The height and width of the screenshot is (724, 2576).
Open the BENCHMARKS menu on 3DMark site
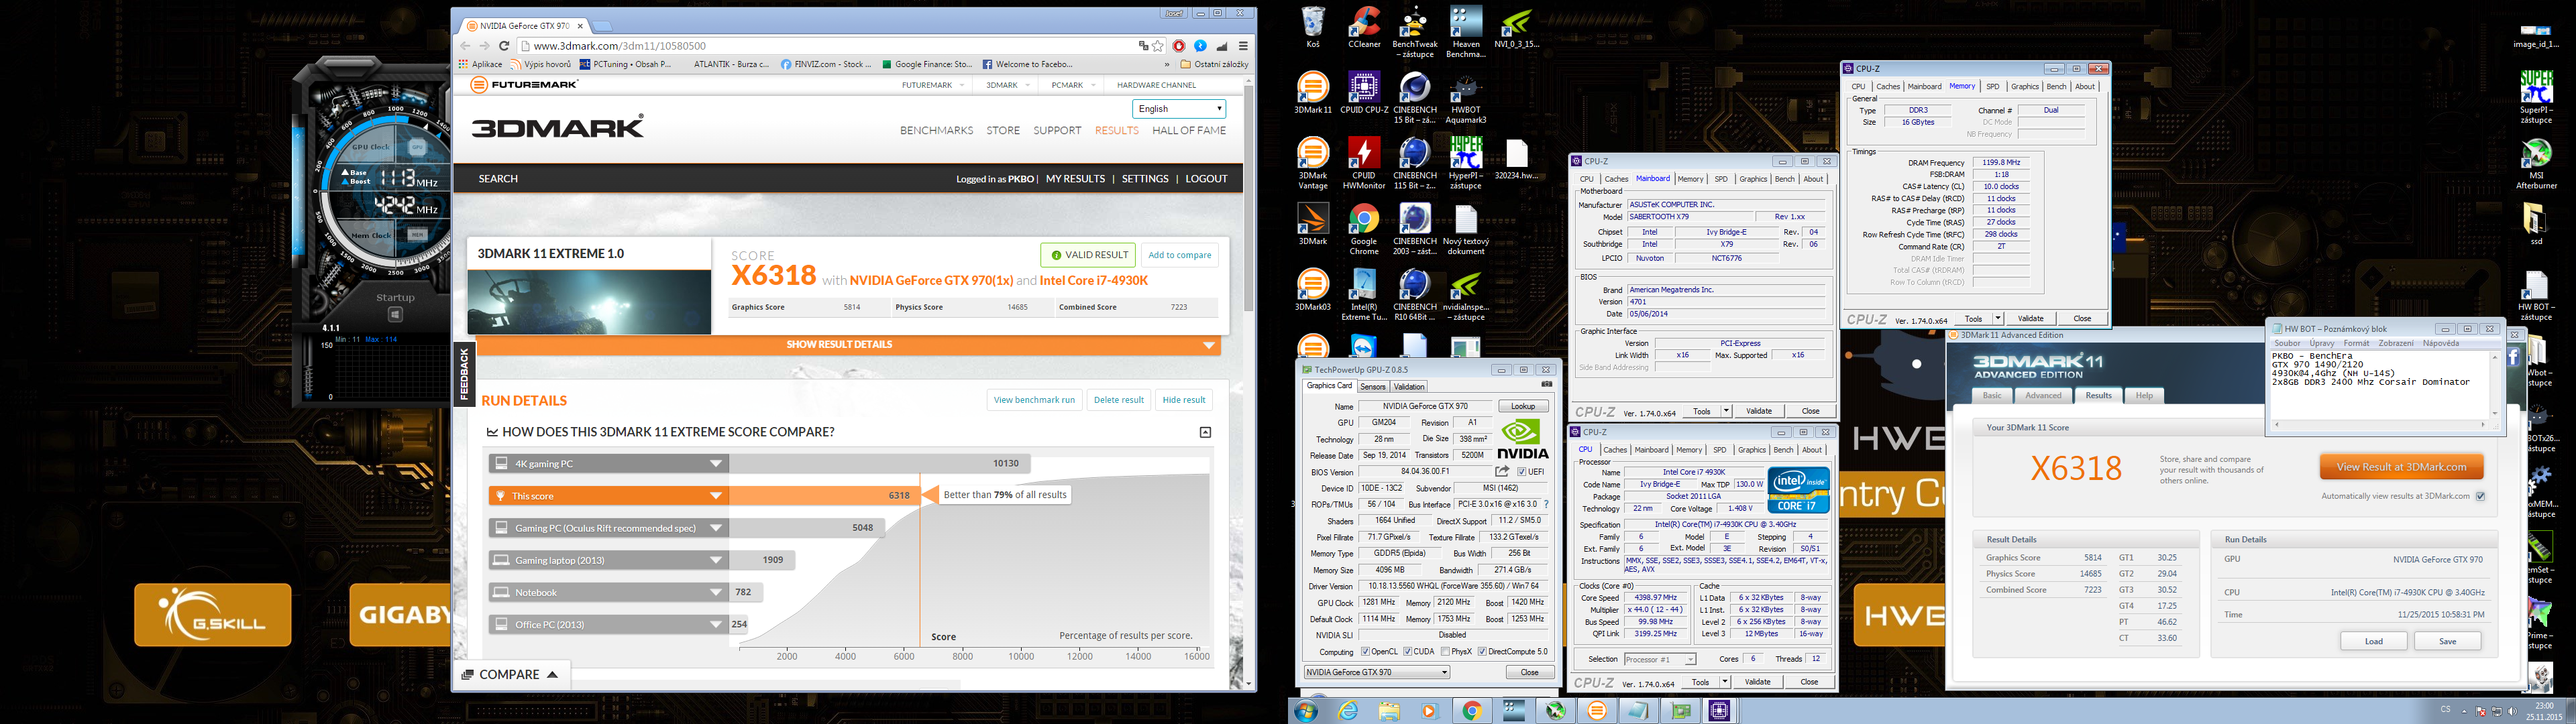(936, 130)
